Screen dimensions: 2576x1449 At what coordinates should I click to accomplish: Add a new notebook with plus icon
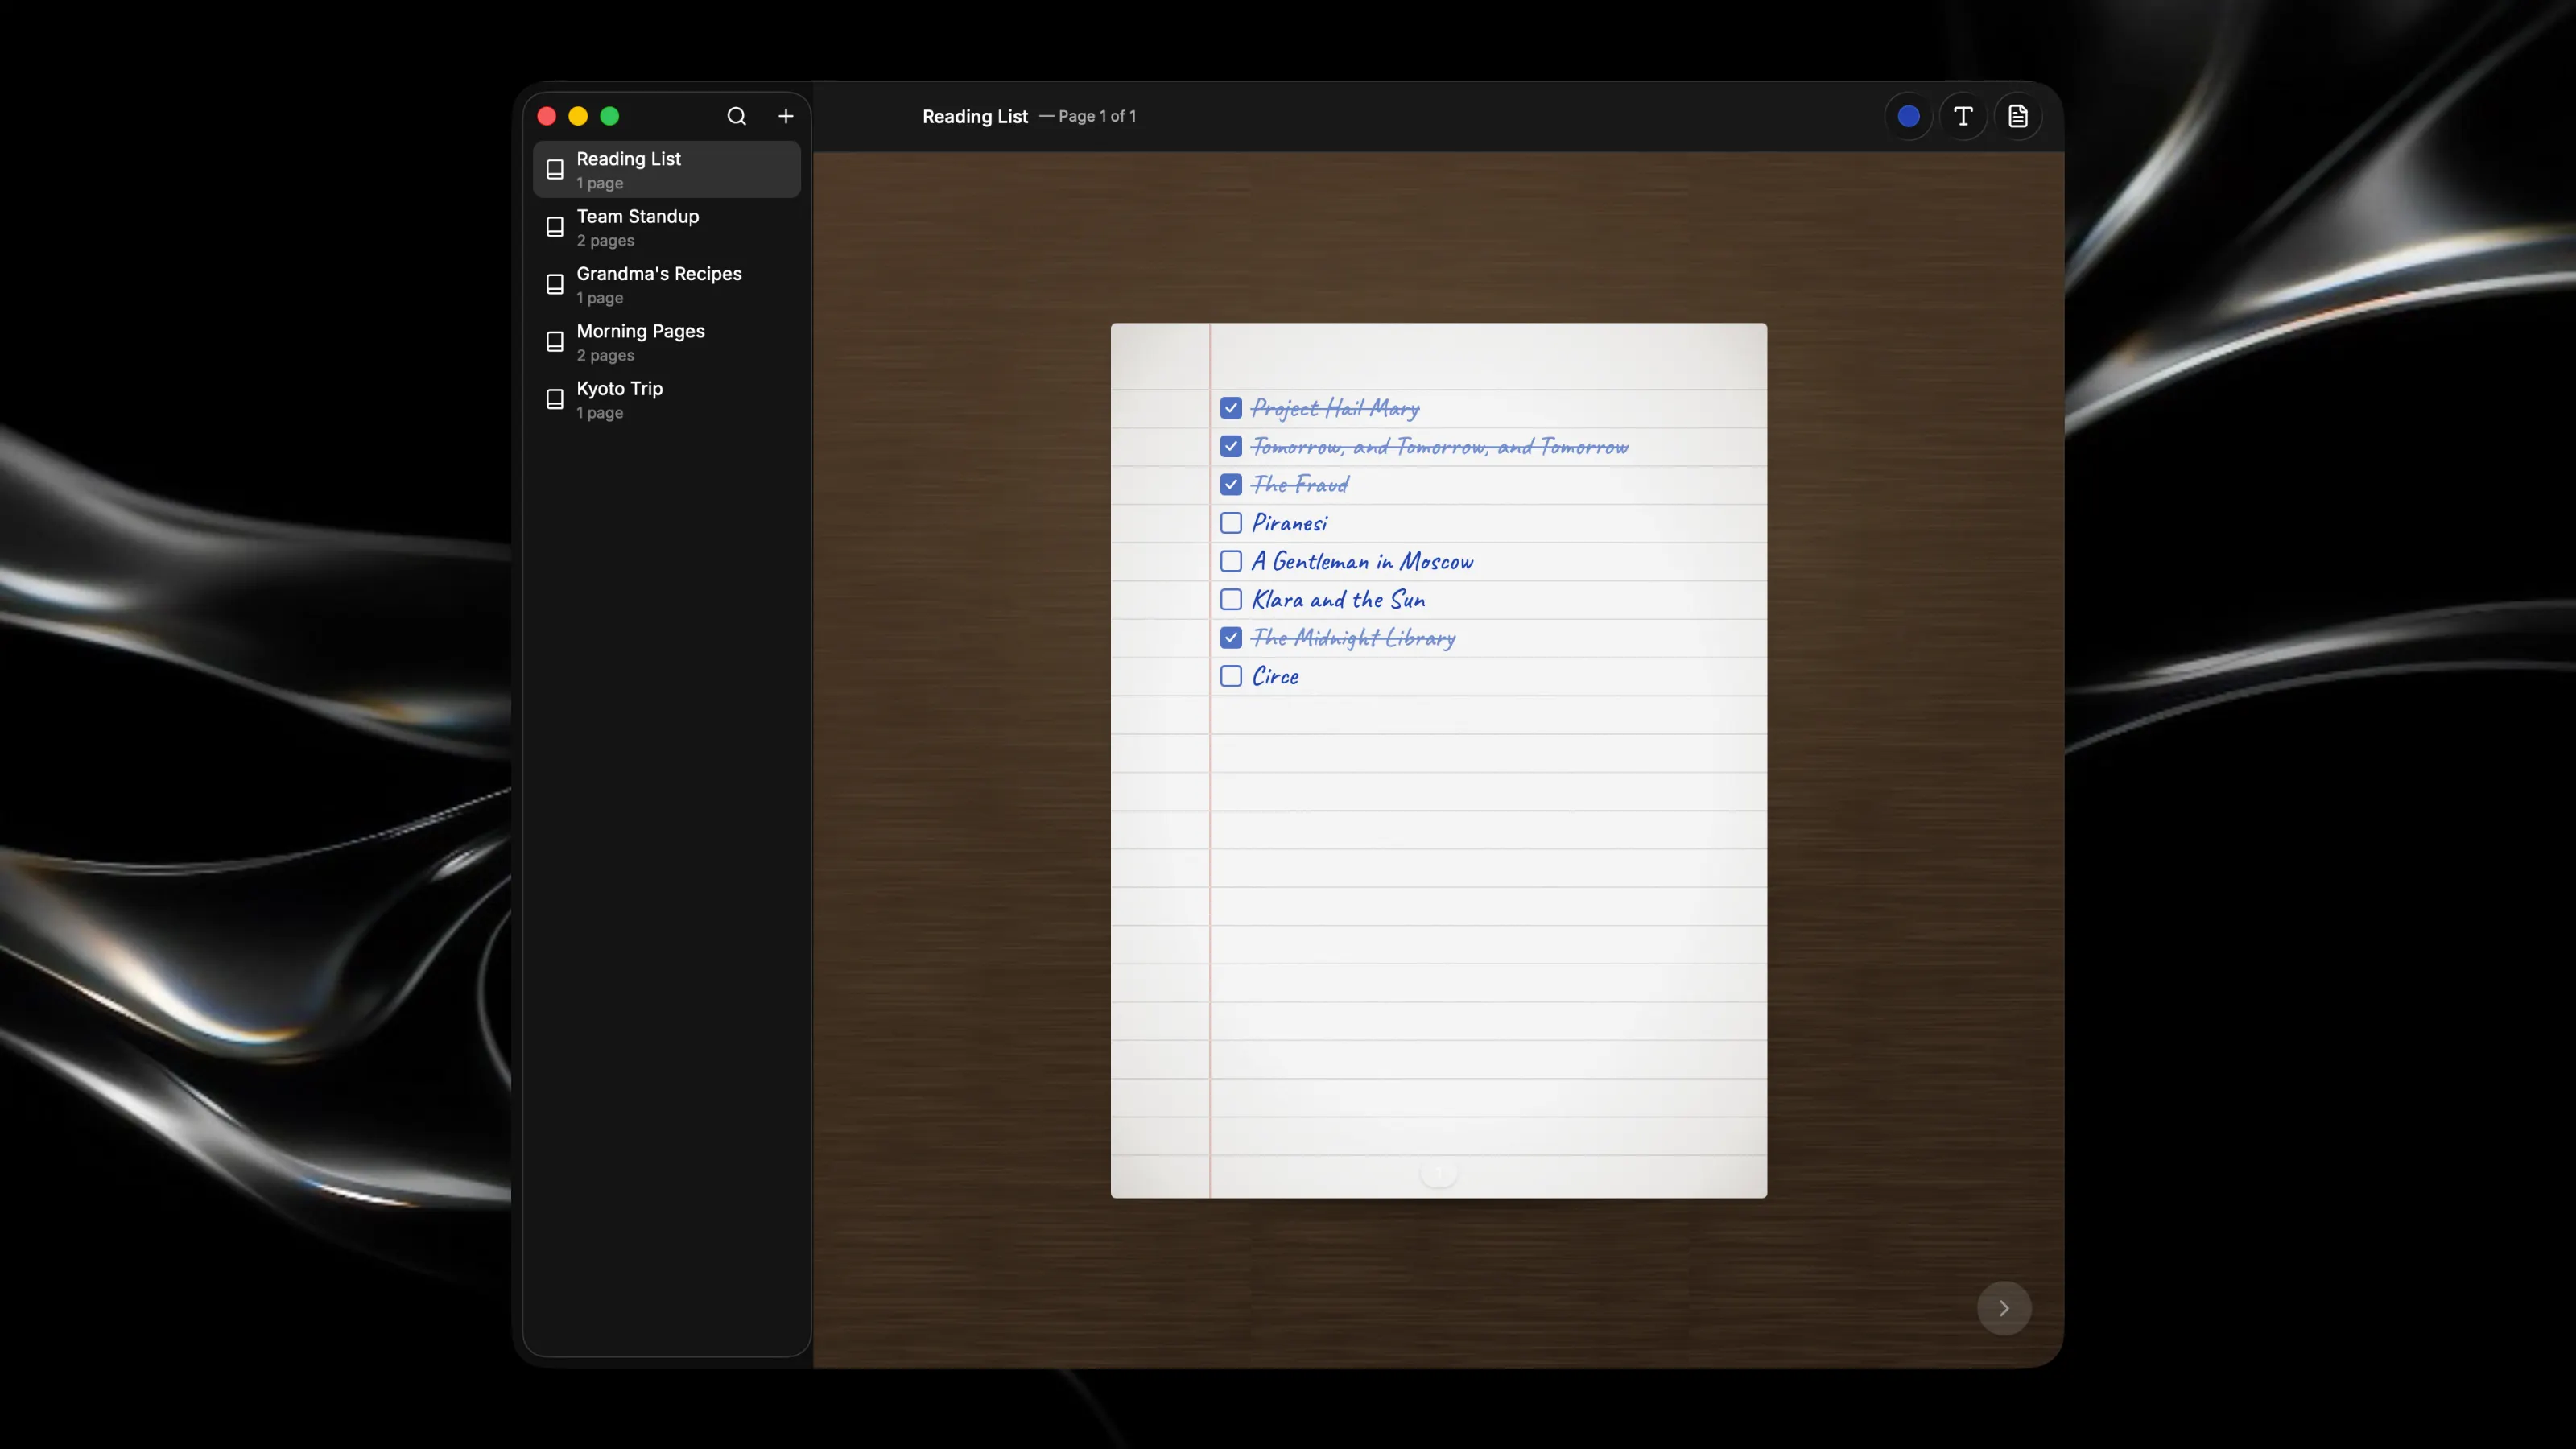coord(786,116)
